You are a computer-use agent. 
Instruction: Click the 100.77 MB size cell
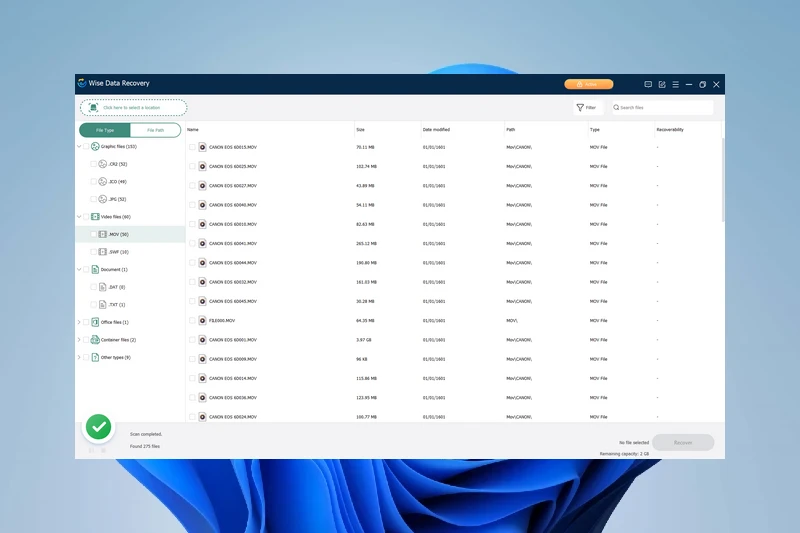(x=366, y=417)
